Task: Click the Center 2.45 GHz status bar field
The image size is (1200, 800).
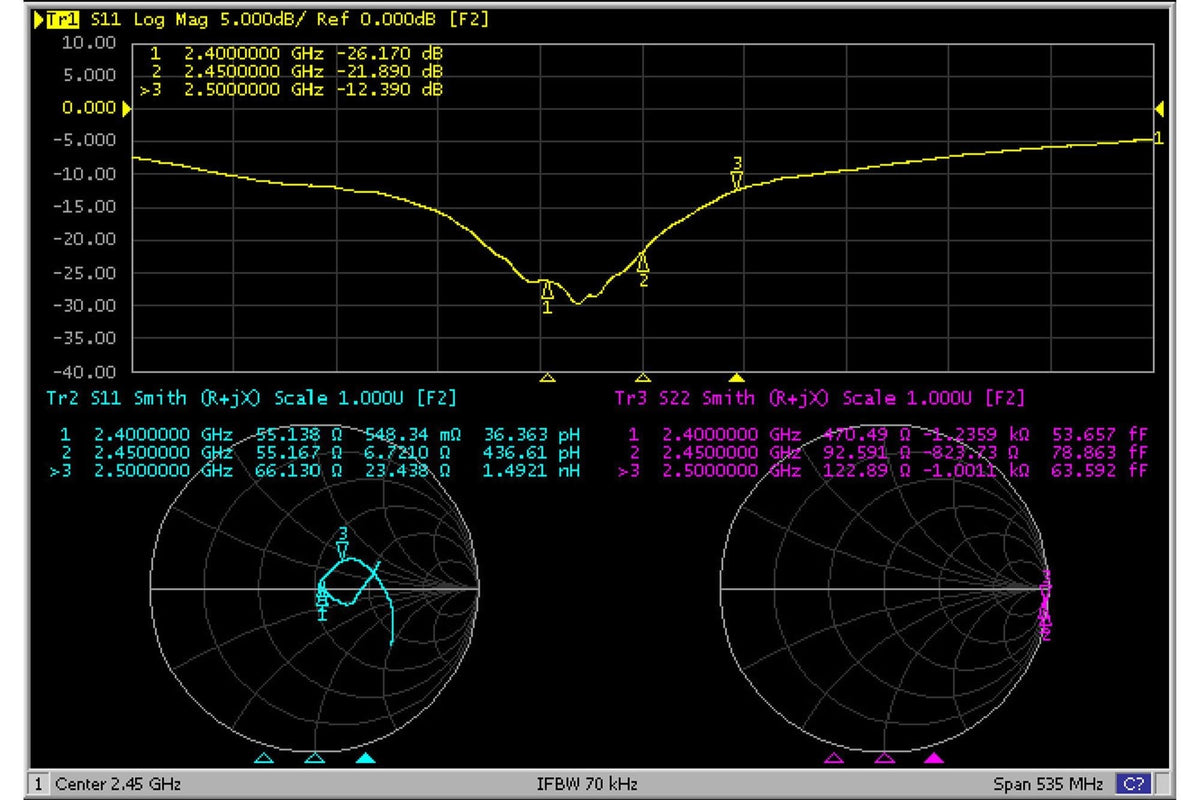Action: pos(118,783)
